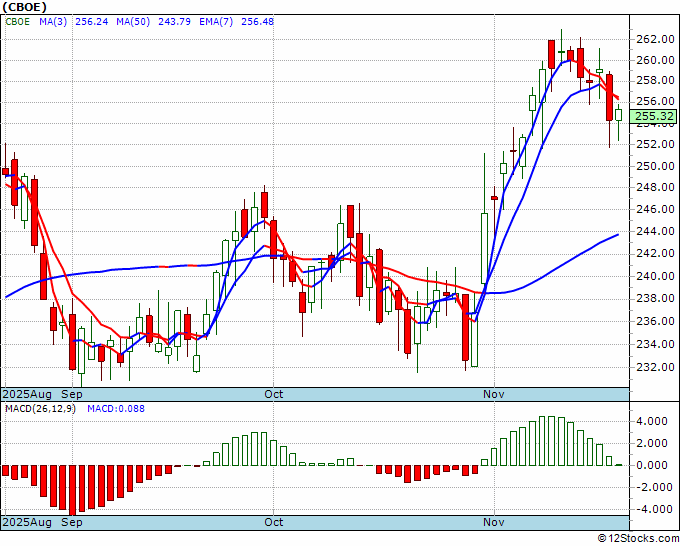Viewport: 680px width, 546px height.
Task: Click Sep on the price chart date axis
Action: tap(72, 395)
